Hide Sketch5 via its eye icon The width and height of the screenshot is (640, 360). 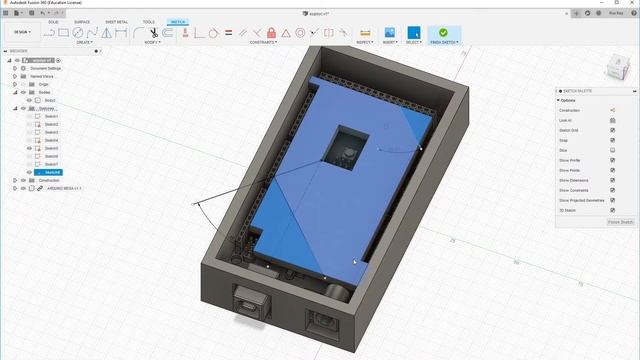29,148
